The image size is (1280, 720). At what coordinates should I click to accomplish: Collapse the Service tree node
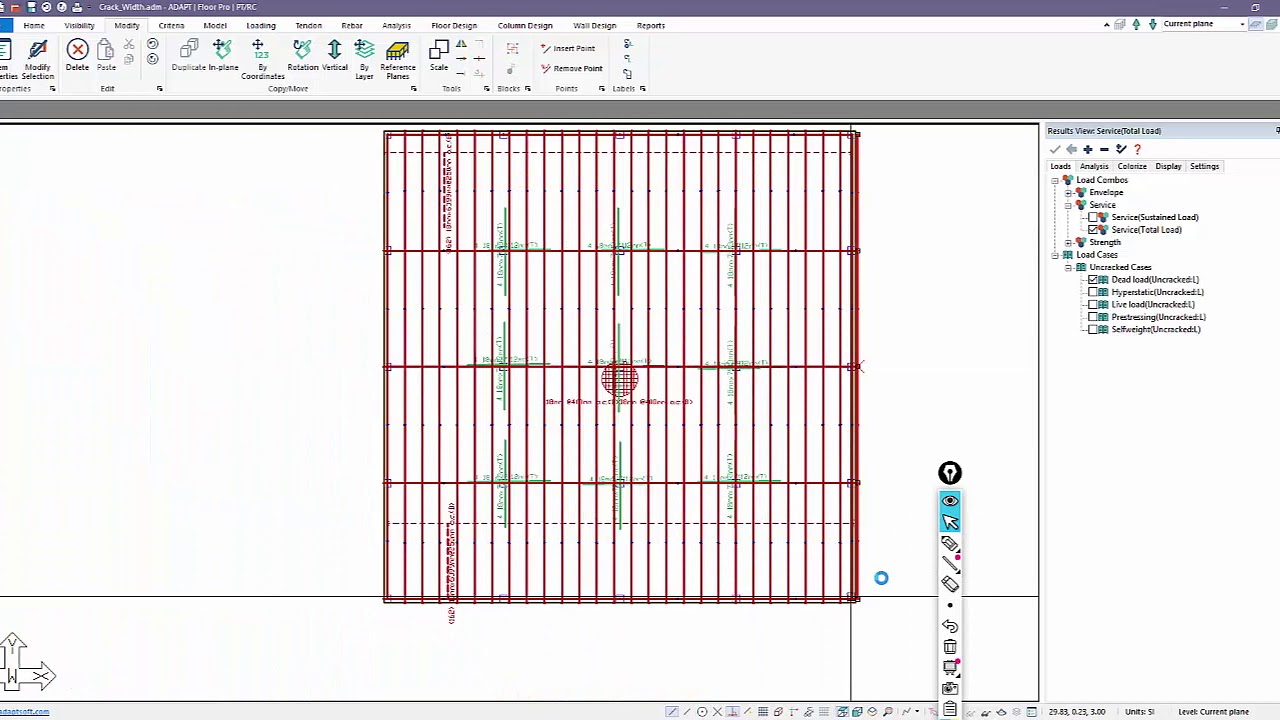(1068, 205)
